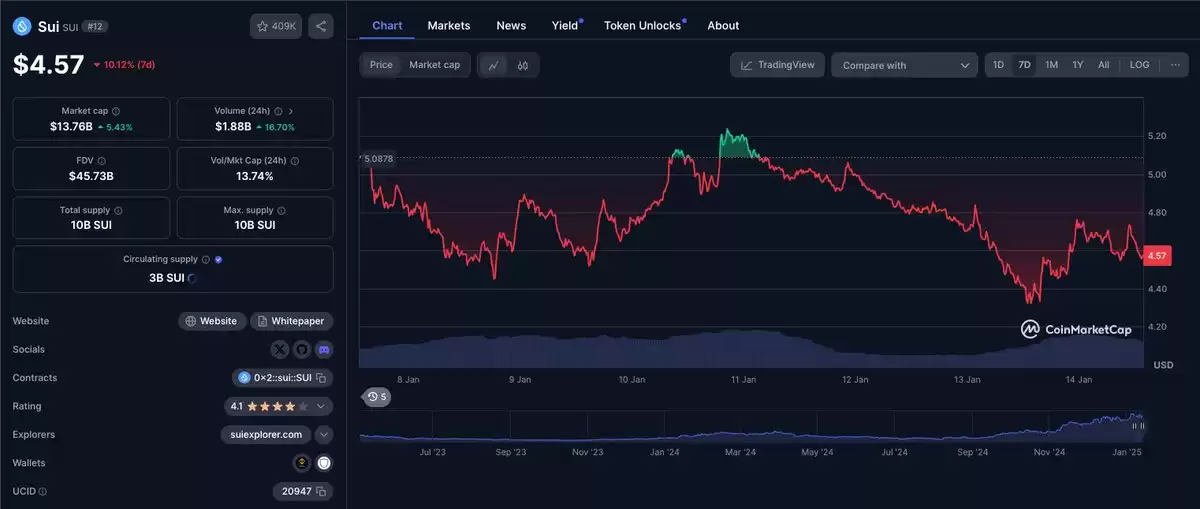Image resolution: width=1200 pixels, height=509 pixels.
Task: Open Volume (24h) info icon
Action: [x=276, y=111]
